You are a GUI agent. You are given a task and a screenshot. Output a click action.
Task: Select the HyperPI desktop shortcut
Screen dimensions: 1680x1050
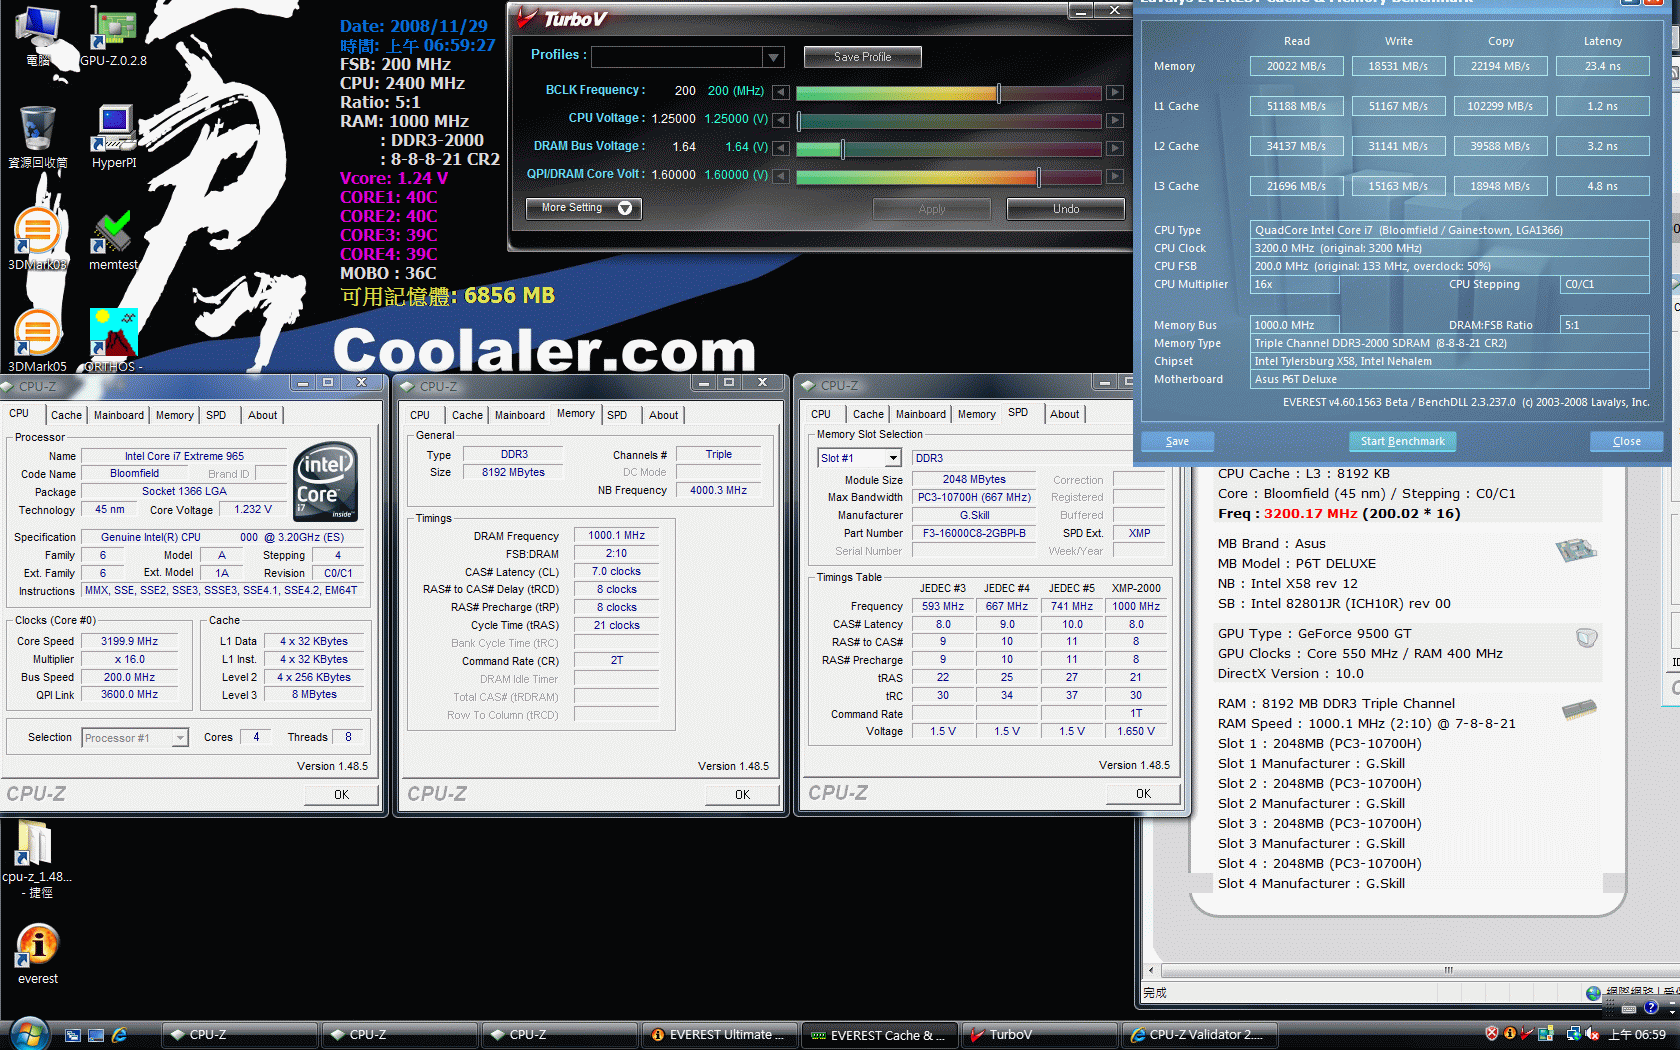114,138
